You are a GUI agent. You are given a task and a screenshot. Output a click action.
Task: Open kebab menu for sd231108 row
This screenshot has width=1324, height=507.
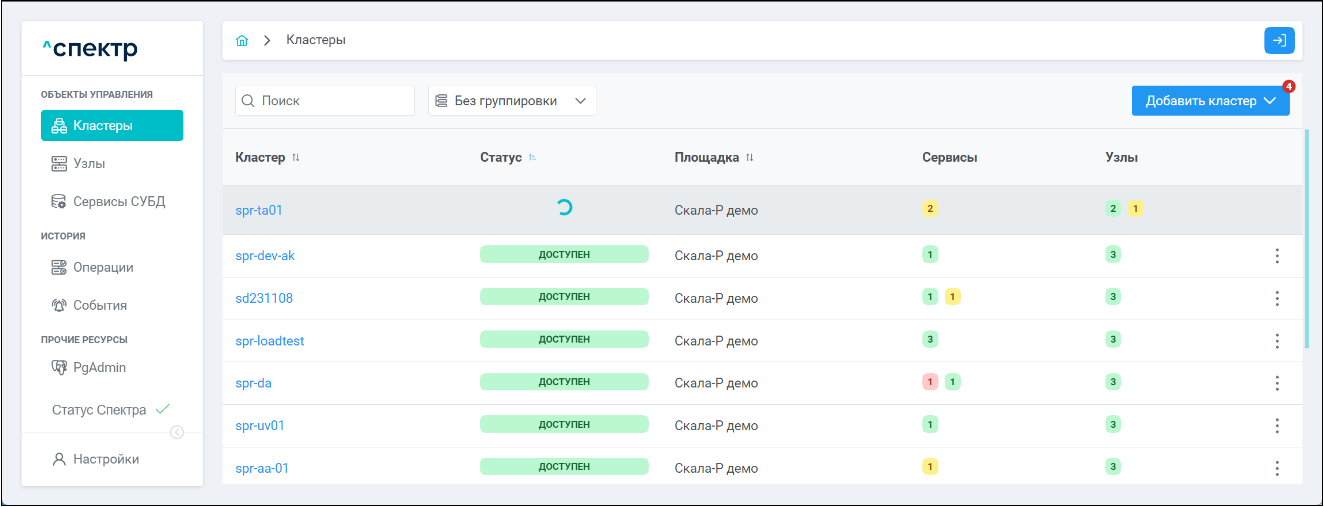pos(1276,298)
